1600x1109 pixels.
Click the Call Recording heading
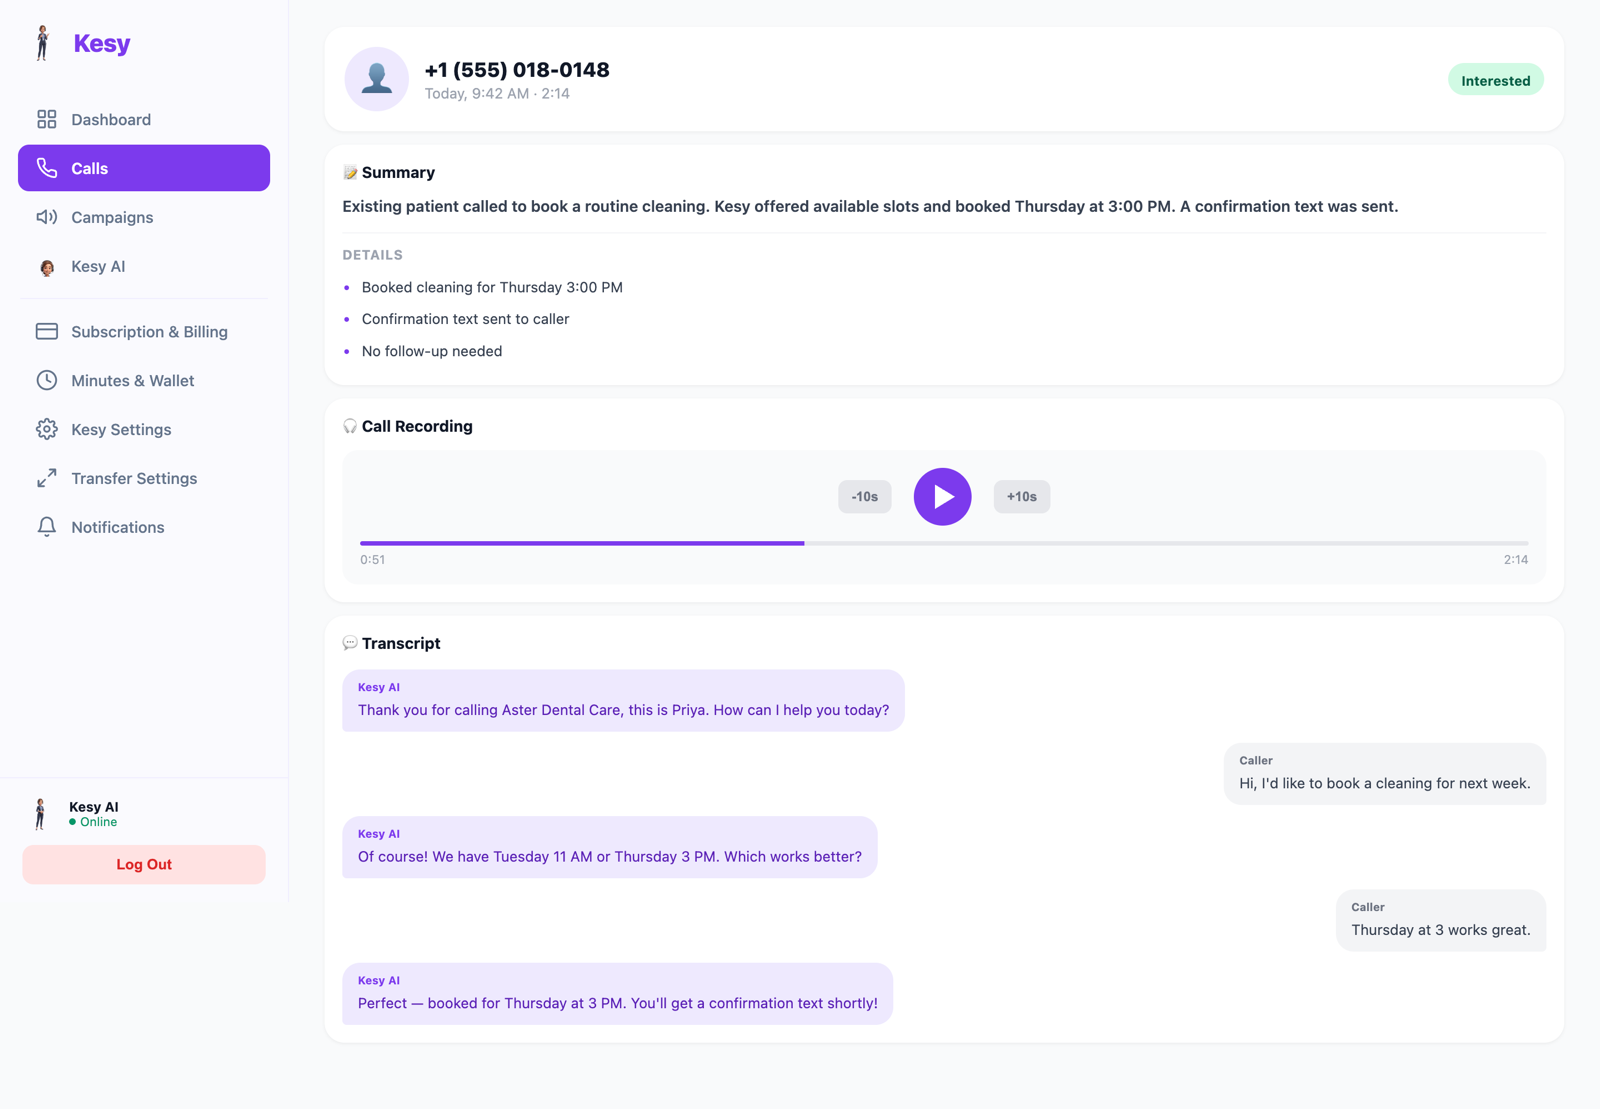coord(417,426)
